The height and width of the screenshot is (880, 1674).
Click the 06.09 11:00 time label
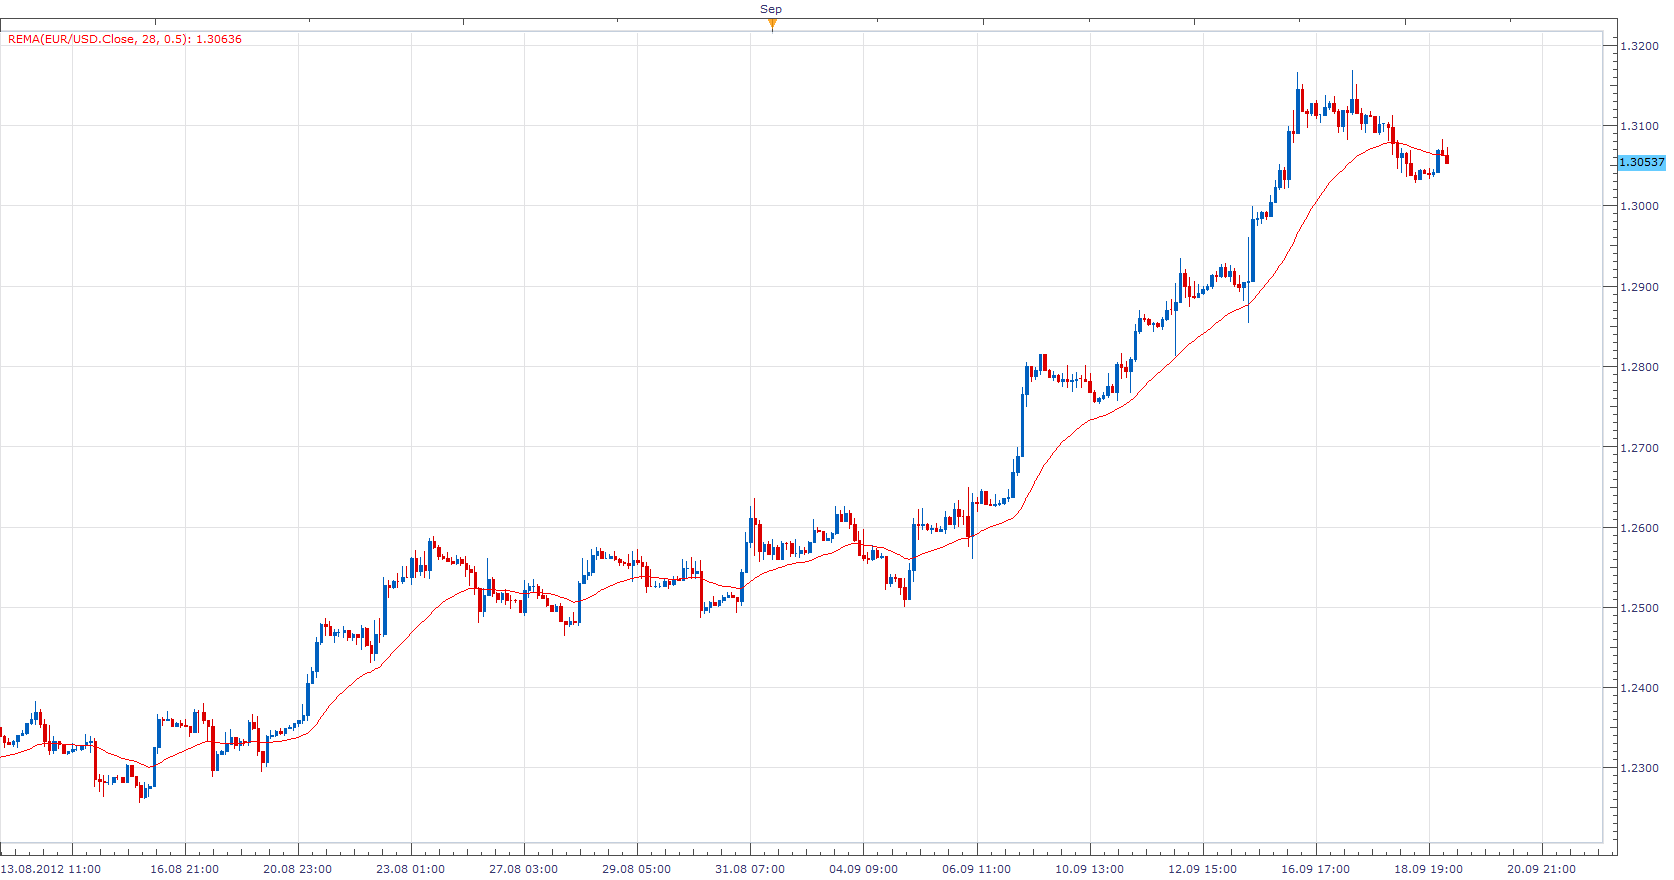(x=976, y=869)
